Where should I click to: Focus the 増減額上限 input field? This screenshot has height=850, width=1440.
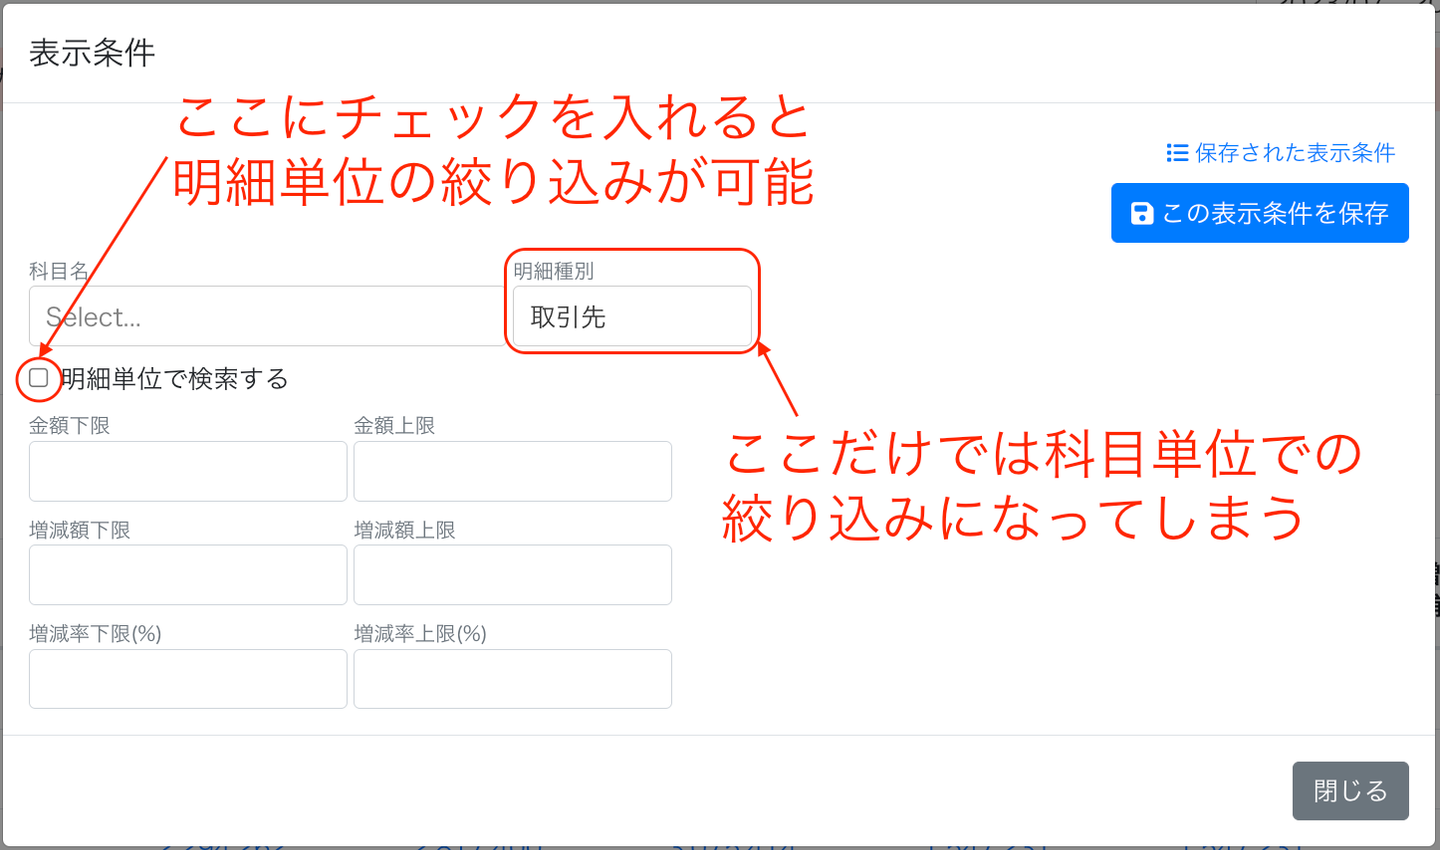click(512, 575)
